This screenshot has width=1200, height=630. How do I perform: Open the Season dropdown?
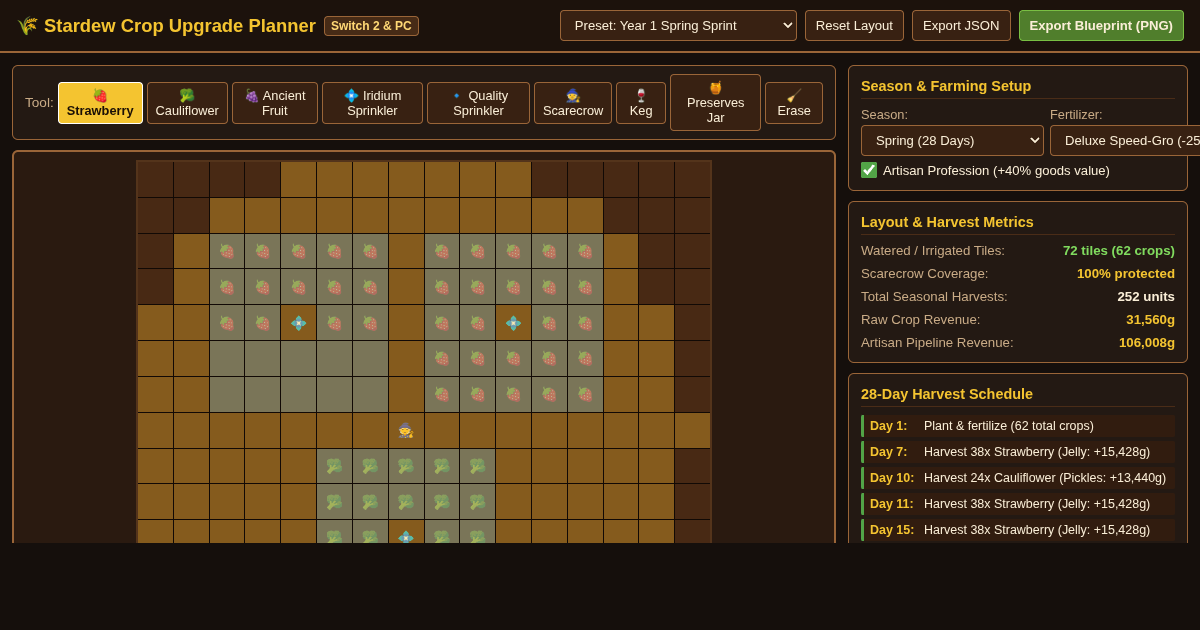(x=952, y=140)
